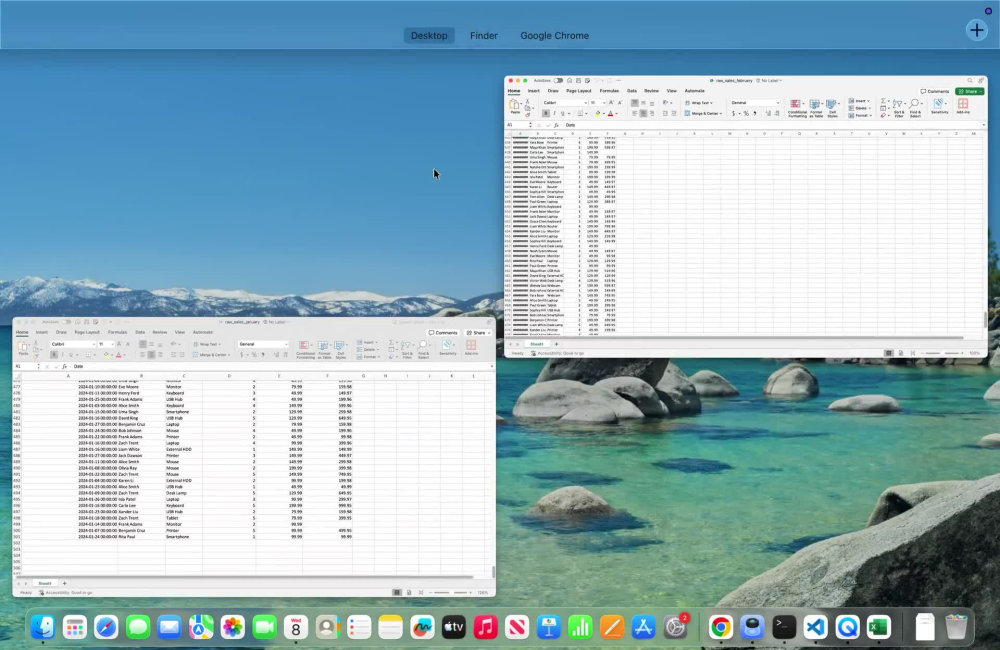Image resolution: width=1000 pixels, height=650 pixels.
Task: Click Merge & Center in raw_sales_january window
Action: click(210, 355)
